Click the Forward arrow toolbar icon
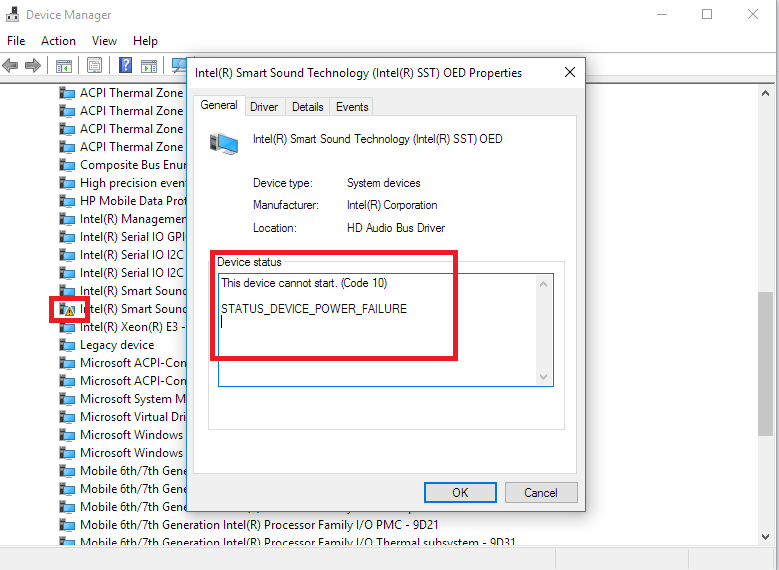 33,66
